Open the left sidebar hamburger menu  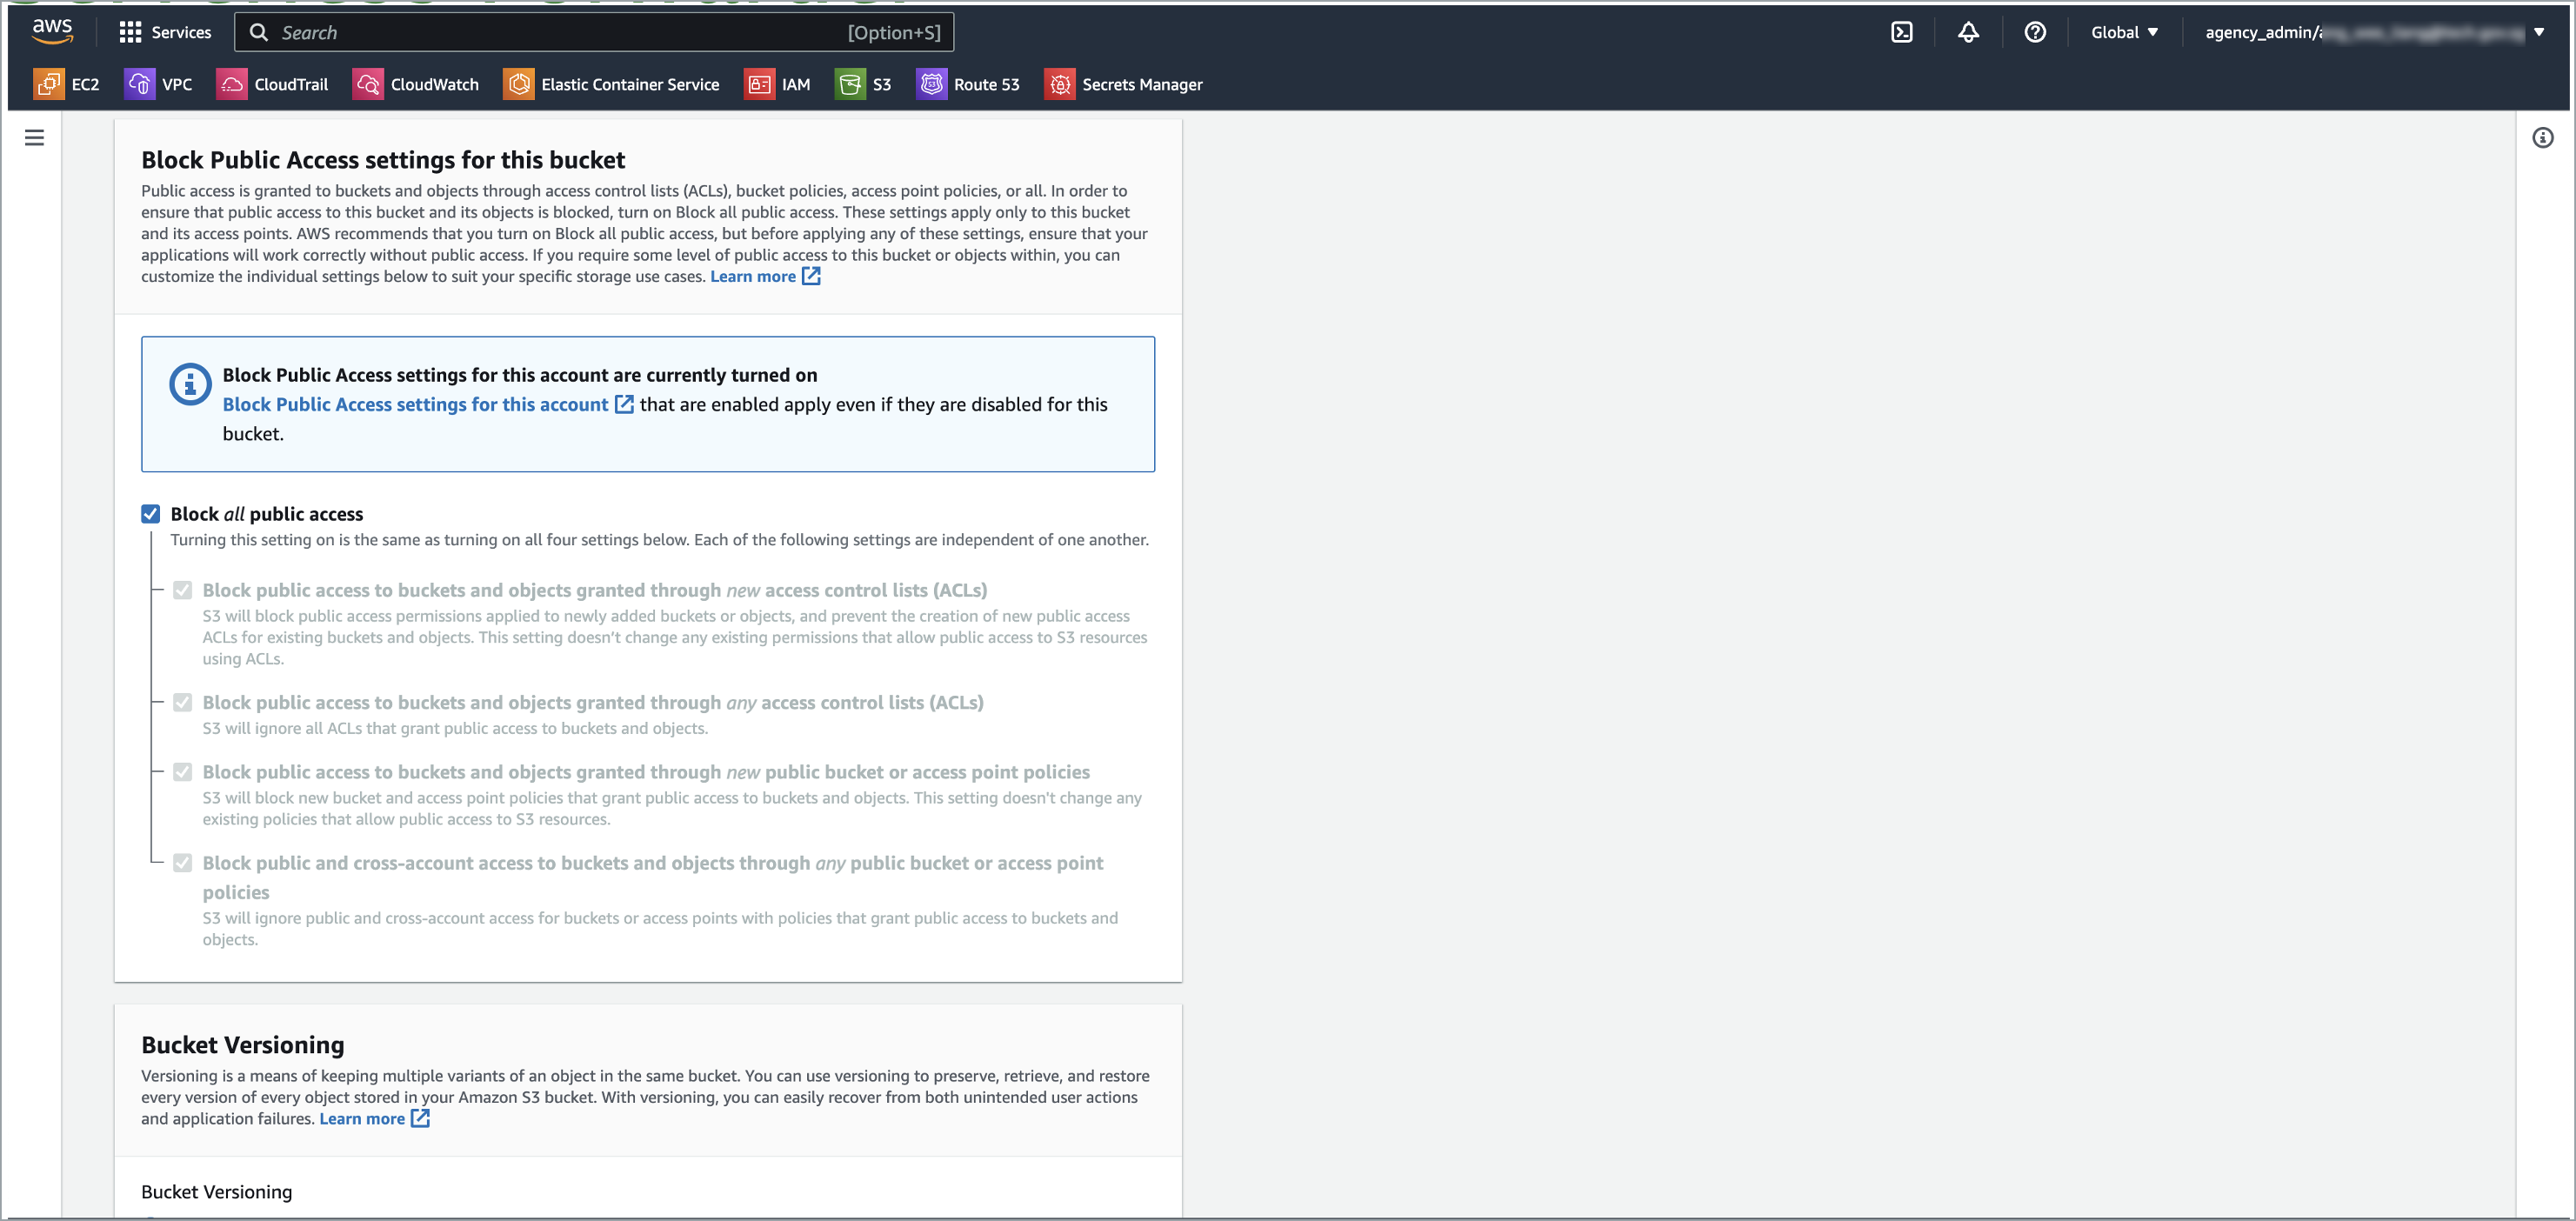click(35, 137)
